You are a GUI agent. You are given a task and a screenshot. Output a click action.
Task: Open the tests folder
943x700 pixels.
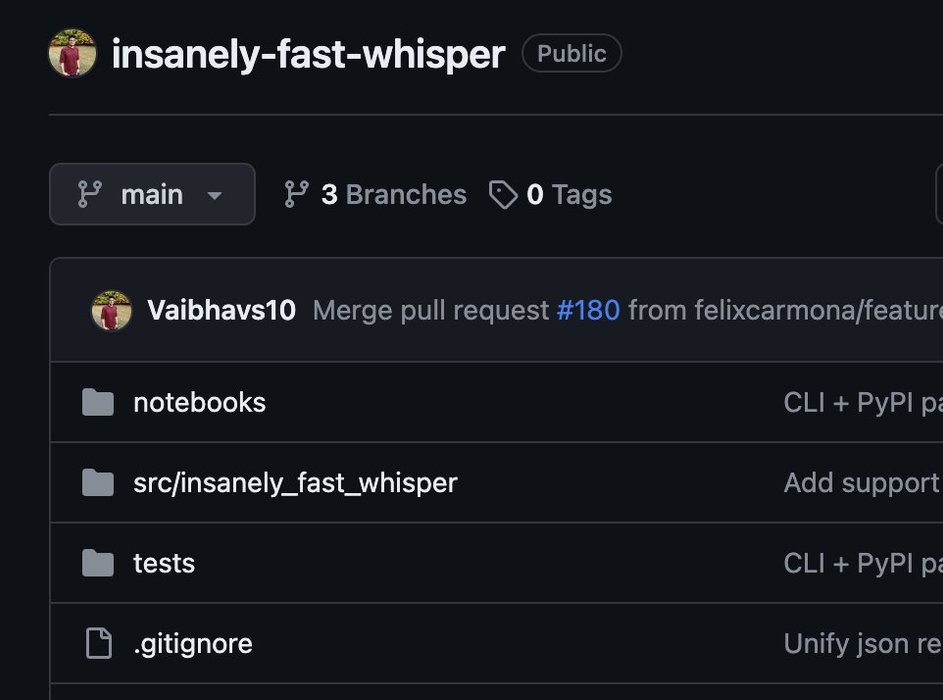coord(164,563)
